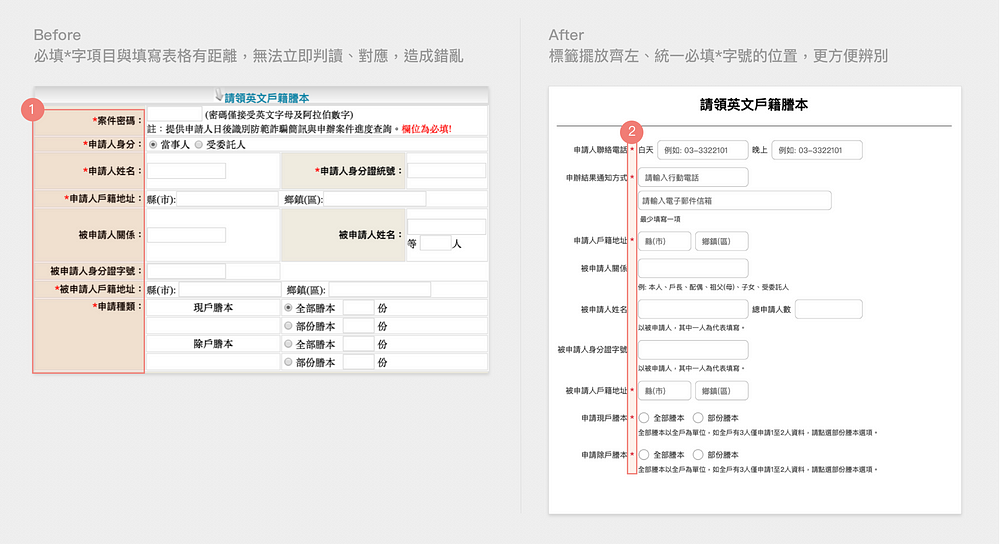Click 鄉鎮(區) field of 申請人戶籍地址 in Before form

[x=375, y=199]
